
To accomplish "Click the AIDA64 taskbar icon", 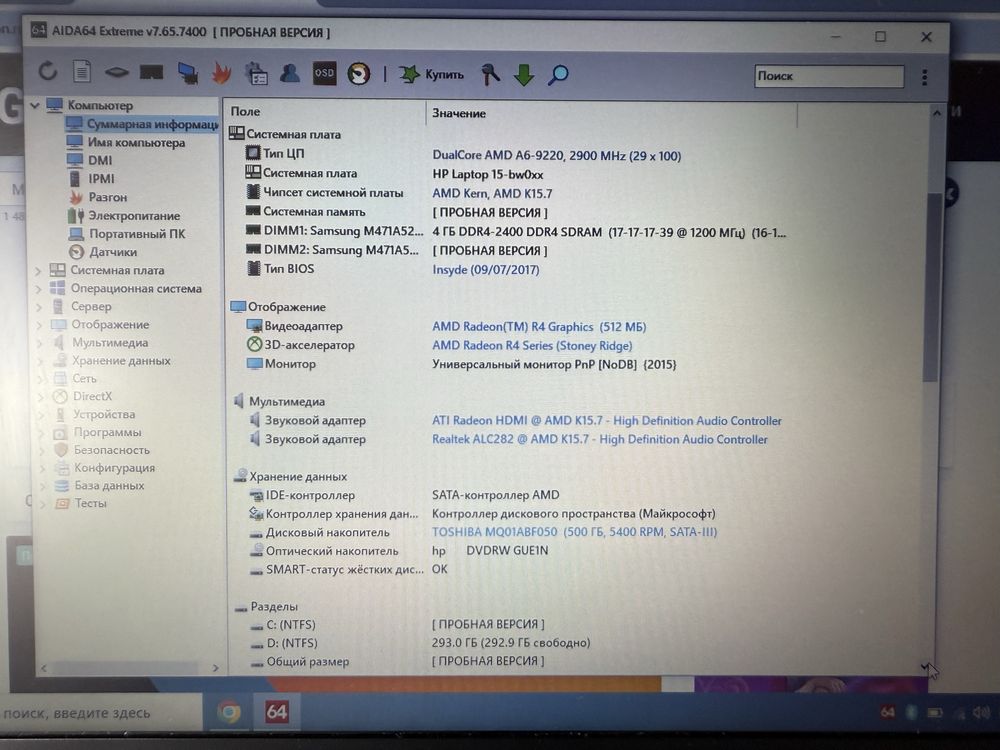I will tap(277, 712).
